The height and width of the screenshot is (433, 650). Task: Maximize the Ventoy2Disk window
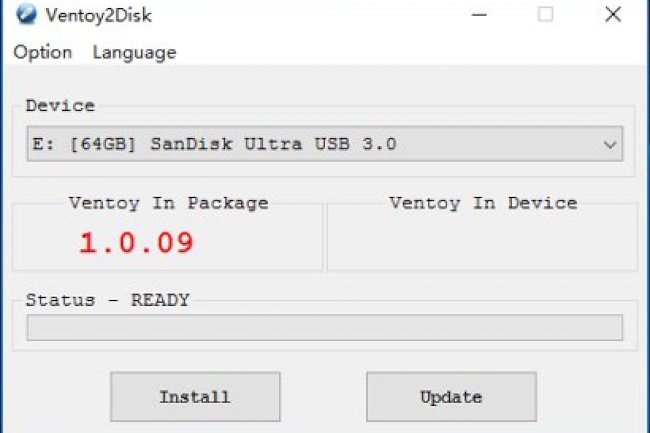pos(545,15)
